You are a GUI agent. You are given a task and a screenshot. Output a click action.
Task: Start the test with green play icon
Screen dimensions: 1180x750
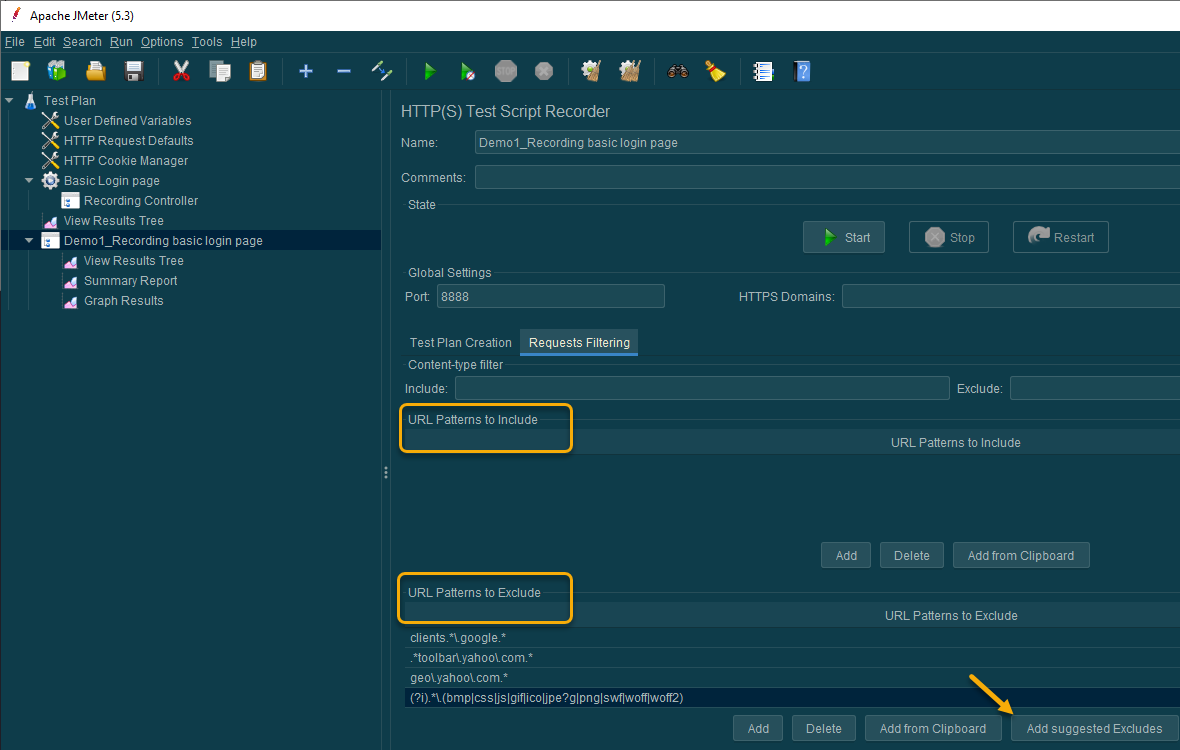(x=430, y=71)
